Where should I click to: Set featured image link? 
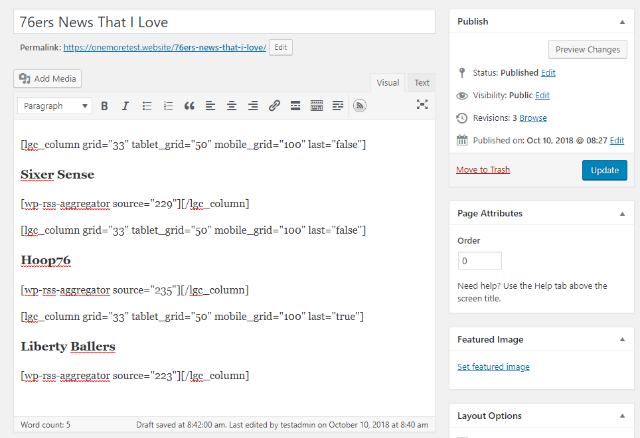point(493,367)
